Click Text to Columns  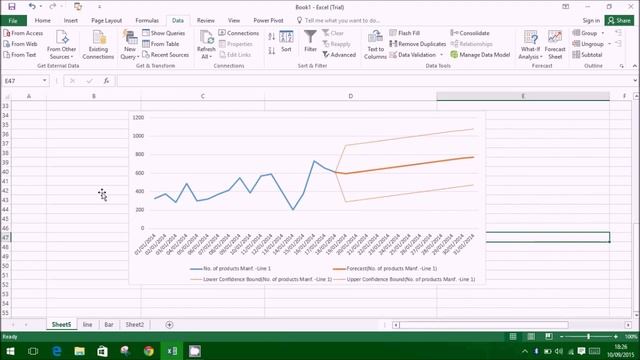pos(375,45)
